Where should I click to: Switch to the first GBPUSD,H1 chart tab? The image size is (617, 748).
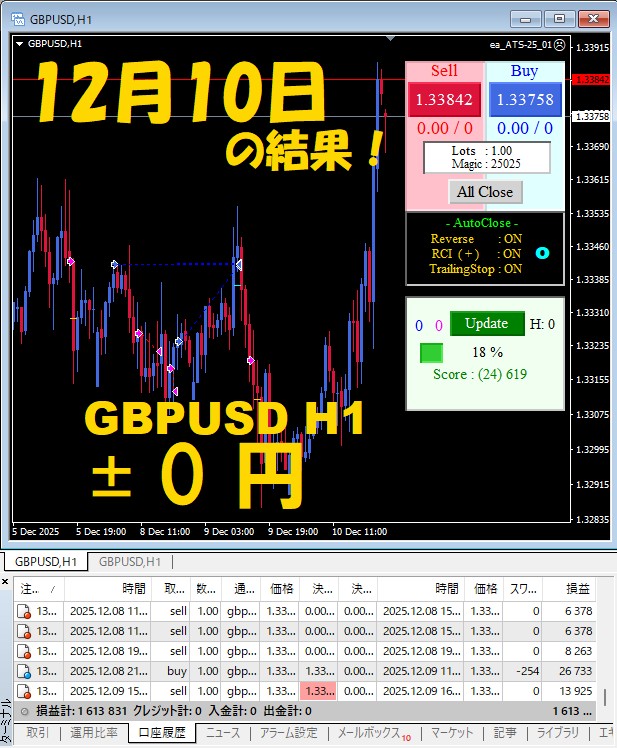[46, 561]
